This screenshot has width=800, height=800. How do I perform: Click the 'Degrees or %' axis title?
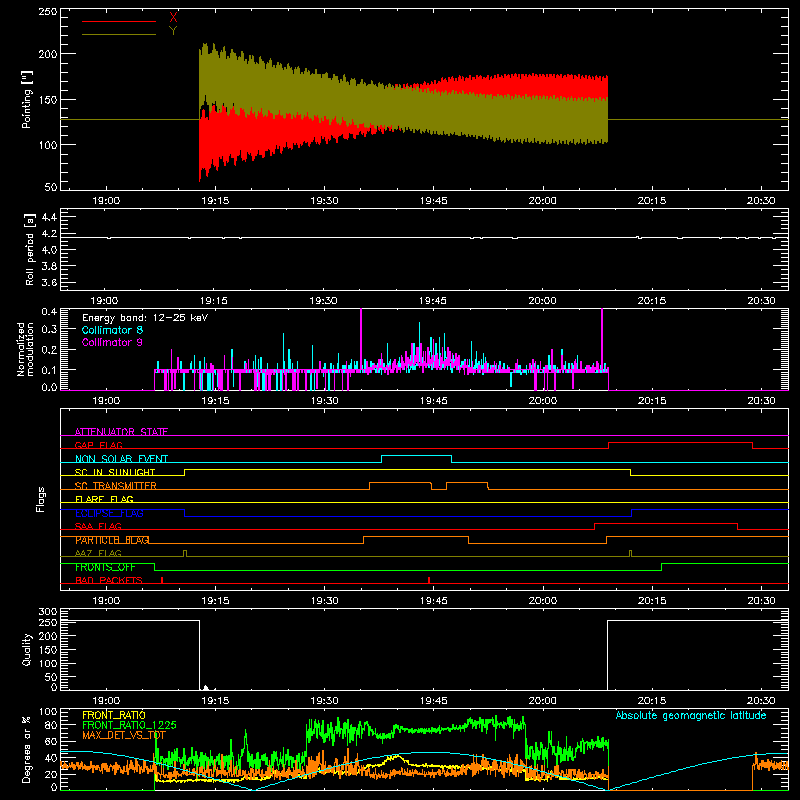coord(26,750)
